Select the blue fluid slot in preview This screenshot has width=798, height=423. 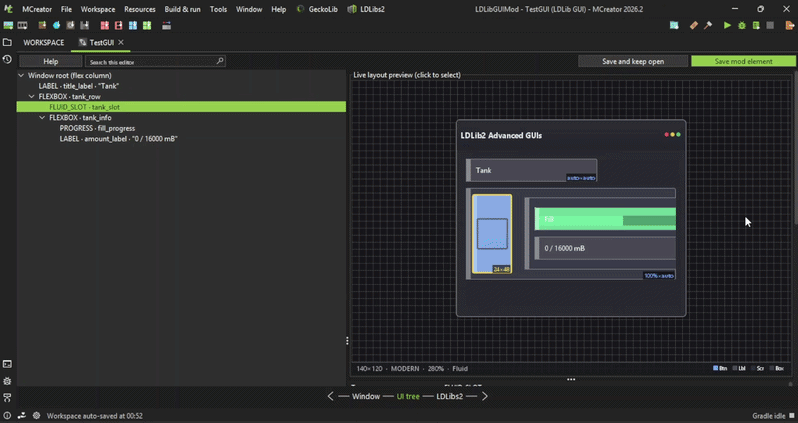coord(492,234)
